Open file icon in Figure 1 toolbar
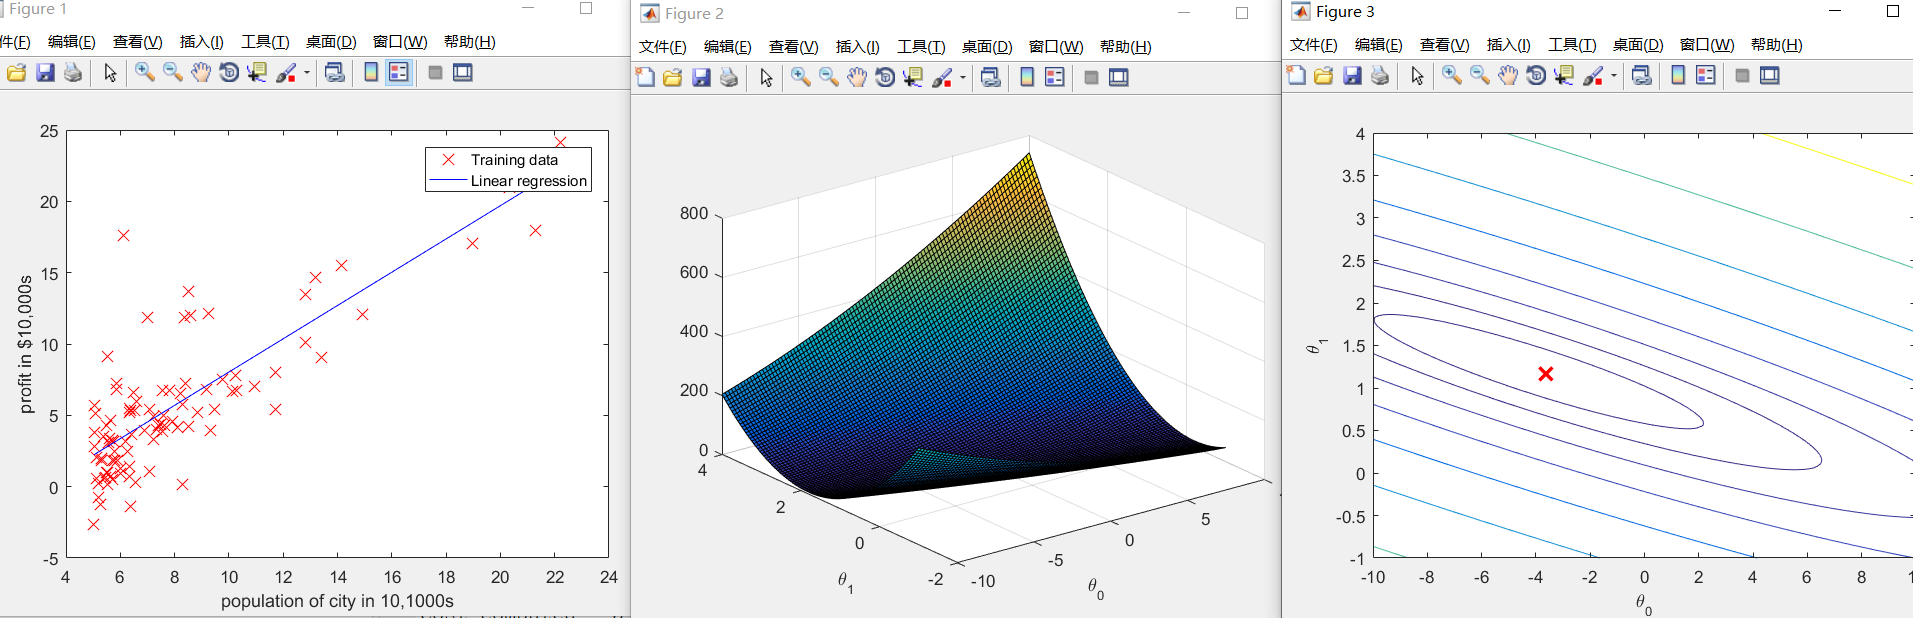The width and height of the screenshot is (1913, 618). 16,73
